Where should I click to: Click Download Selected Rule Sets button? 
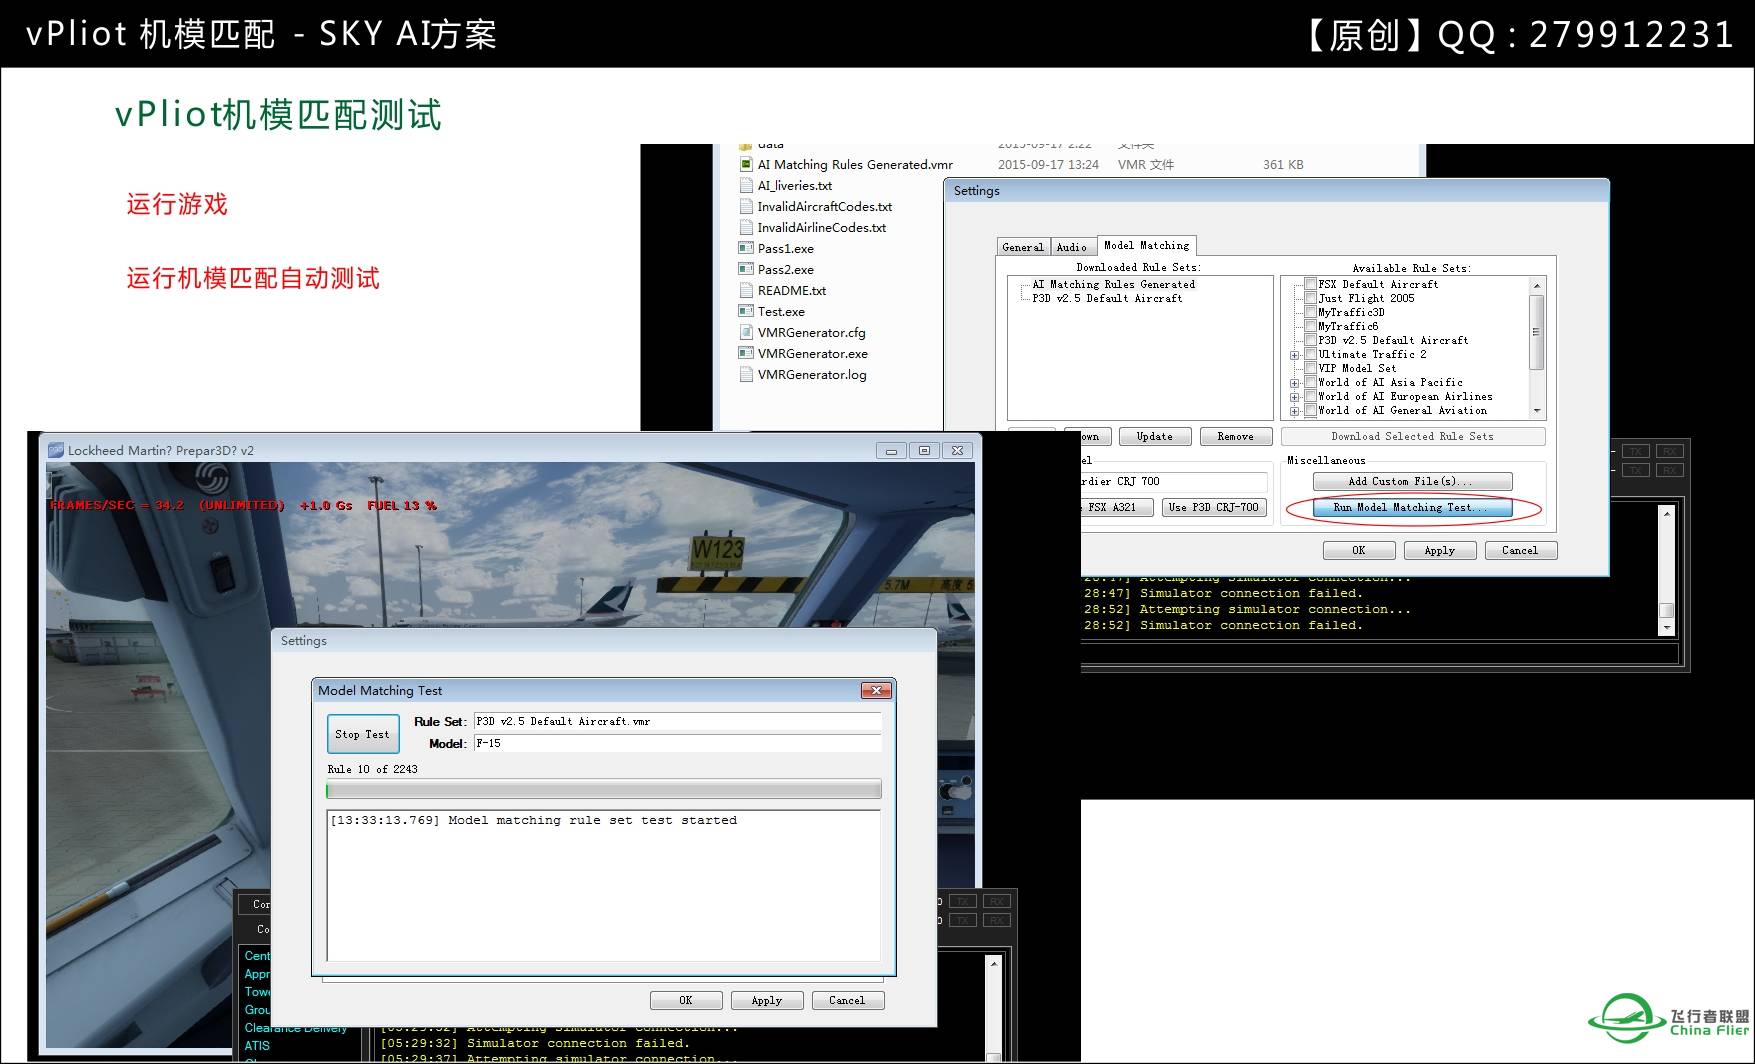click(1412, 436)
